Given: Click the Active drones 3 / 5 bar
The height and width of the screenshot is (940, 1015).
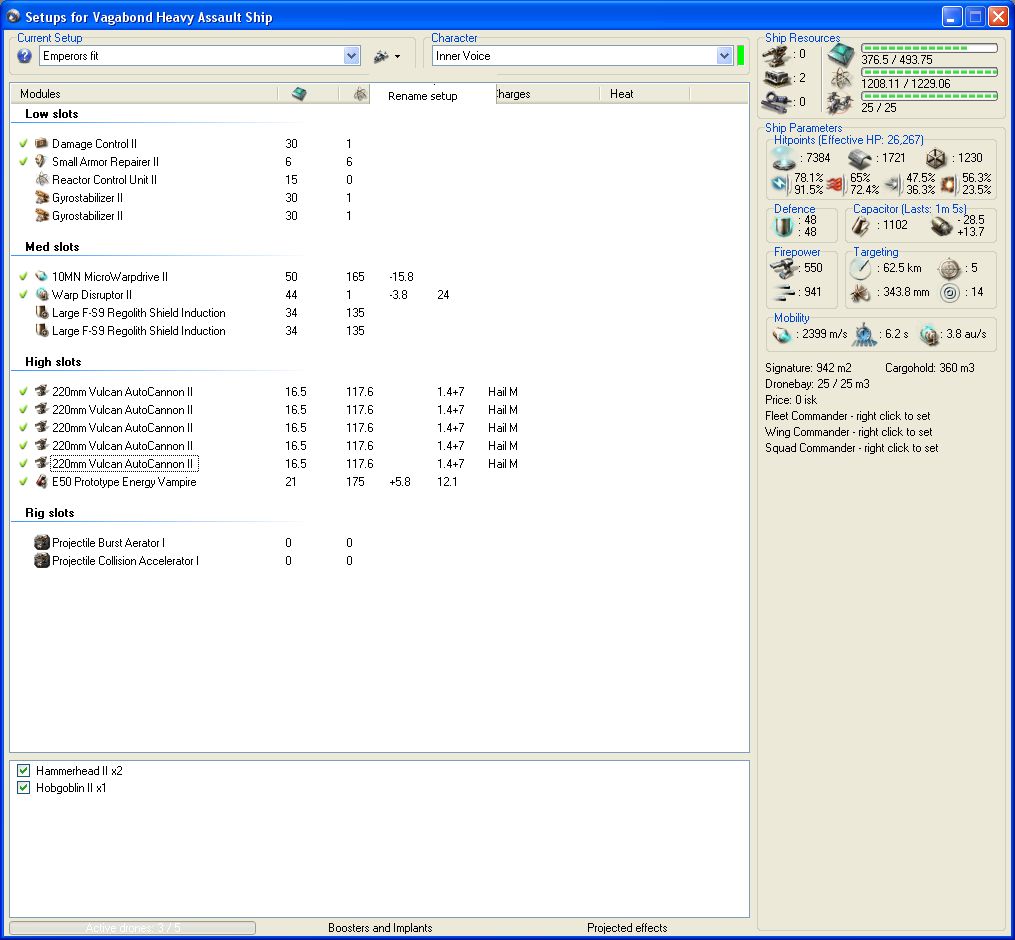Looking at the screenshot, I should click(133, 928).
